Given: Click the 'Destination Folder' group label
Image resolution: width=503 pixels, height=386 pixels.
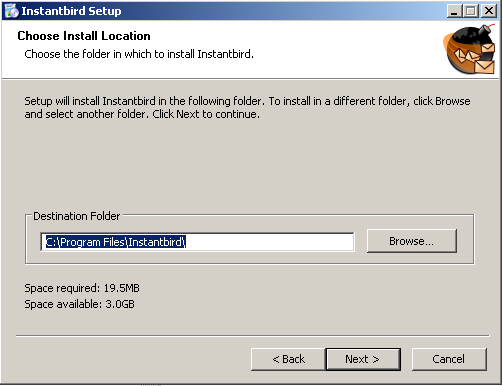Looking at the screenshot, I should tap(77, 216).
